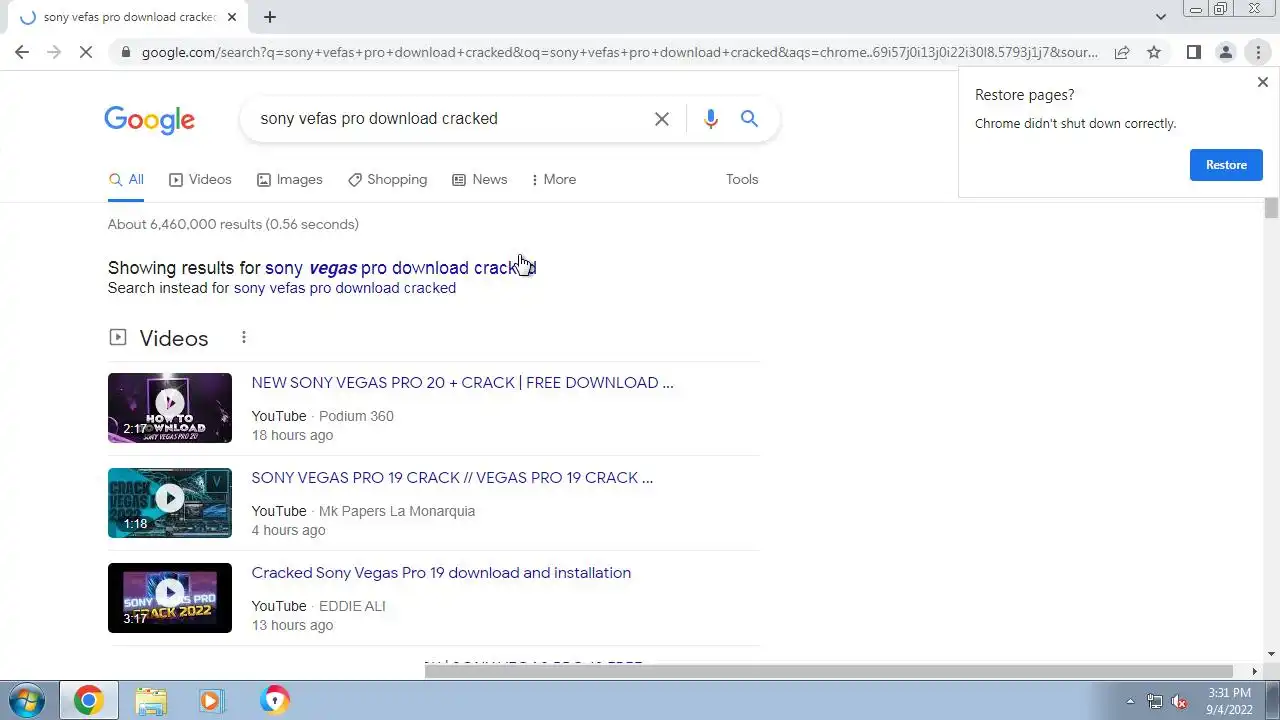Click in the Google search field
The width and height of the screenshot is (1280, 720).
coord(450,119)
